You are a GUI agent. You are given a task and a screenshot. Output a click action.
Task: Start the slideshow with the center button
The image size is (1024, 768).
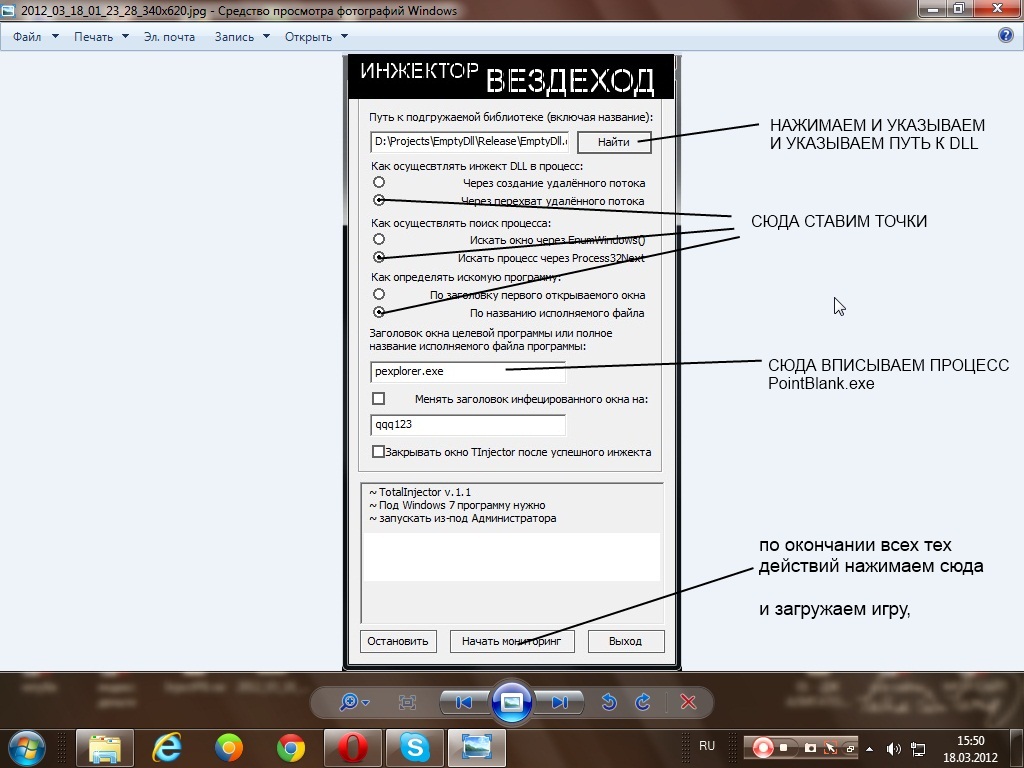512,702
